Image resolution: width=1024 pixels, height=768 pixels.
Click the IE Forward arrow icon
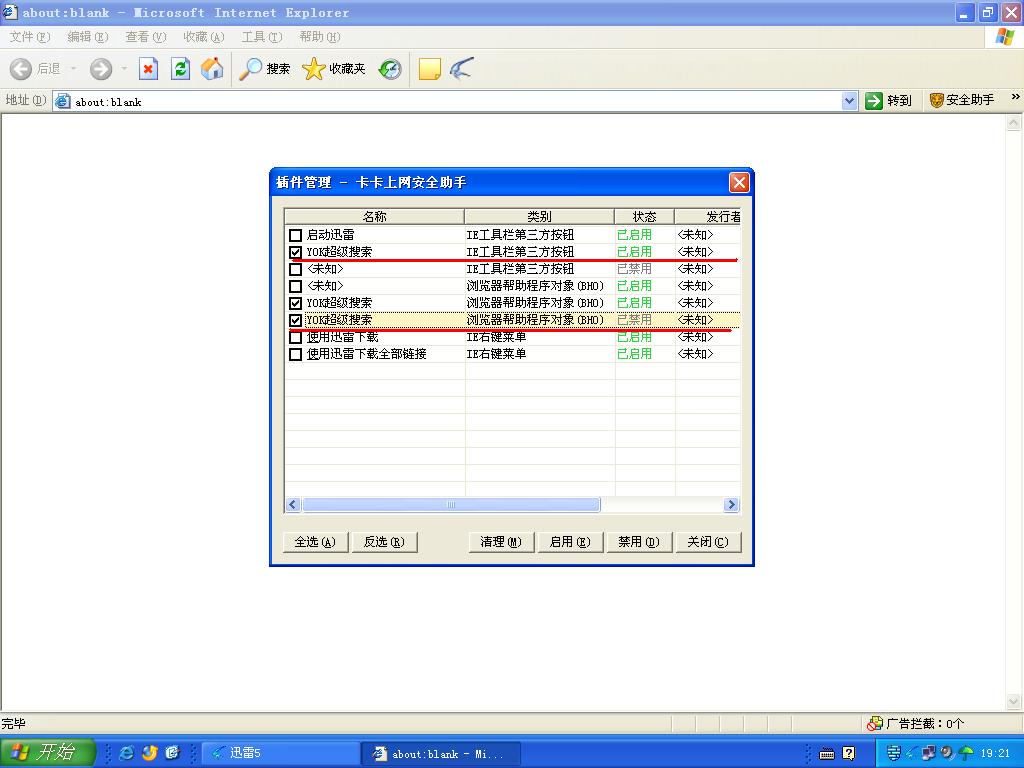(x=101, y=69)
